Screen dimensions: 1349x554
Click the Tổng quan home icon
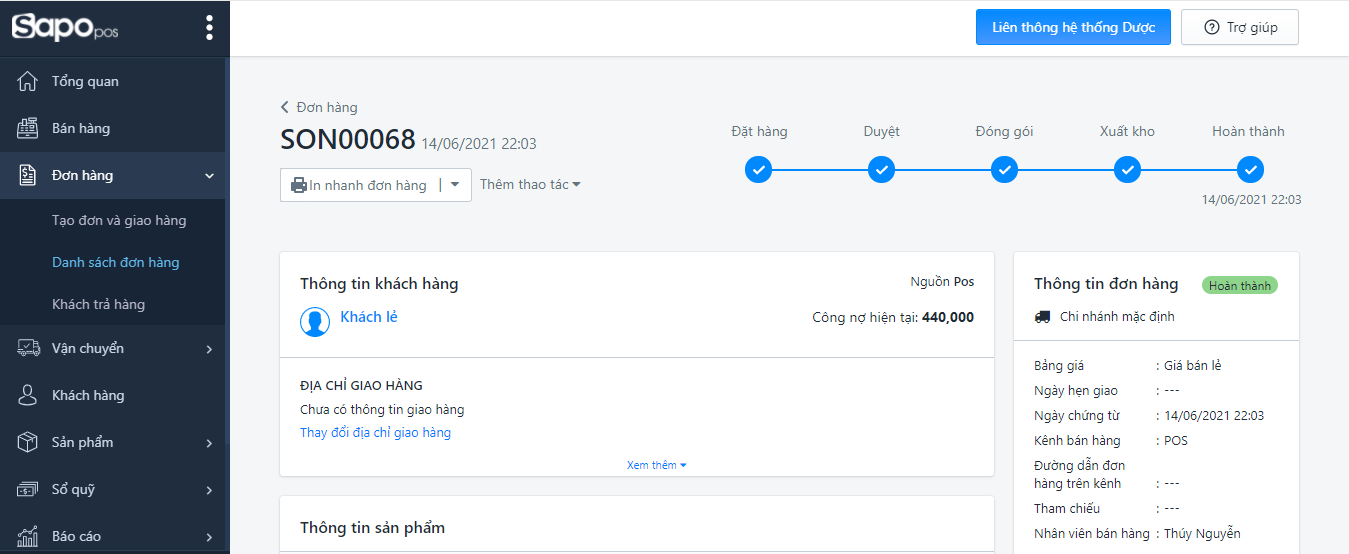[x=28, y=81]
